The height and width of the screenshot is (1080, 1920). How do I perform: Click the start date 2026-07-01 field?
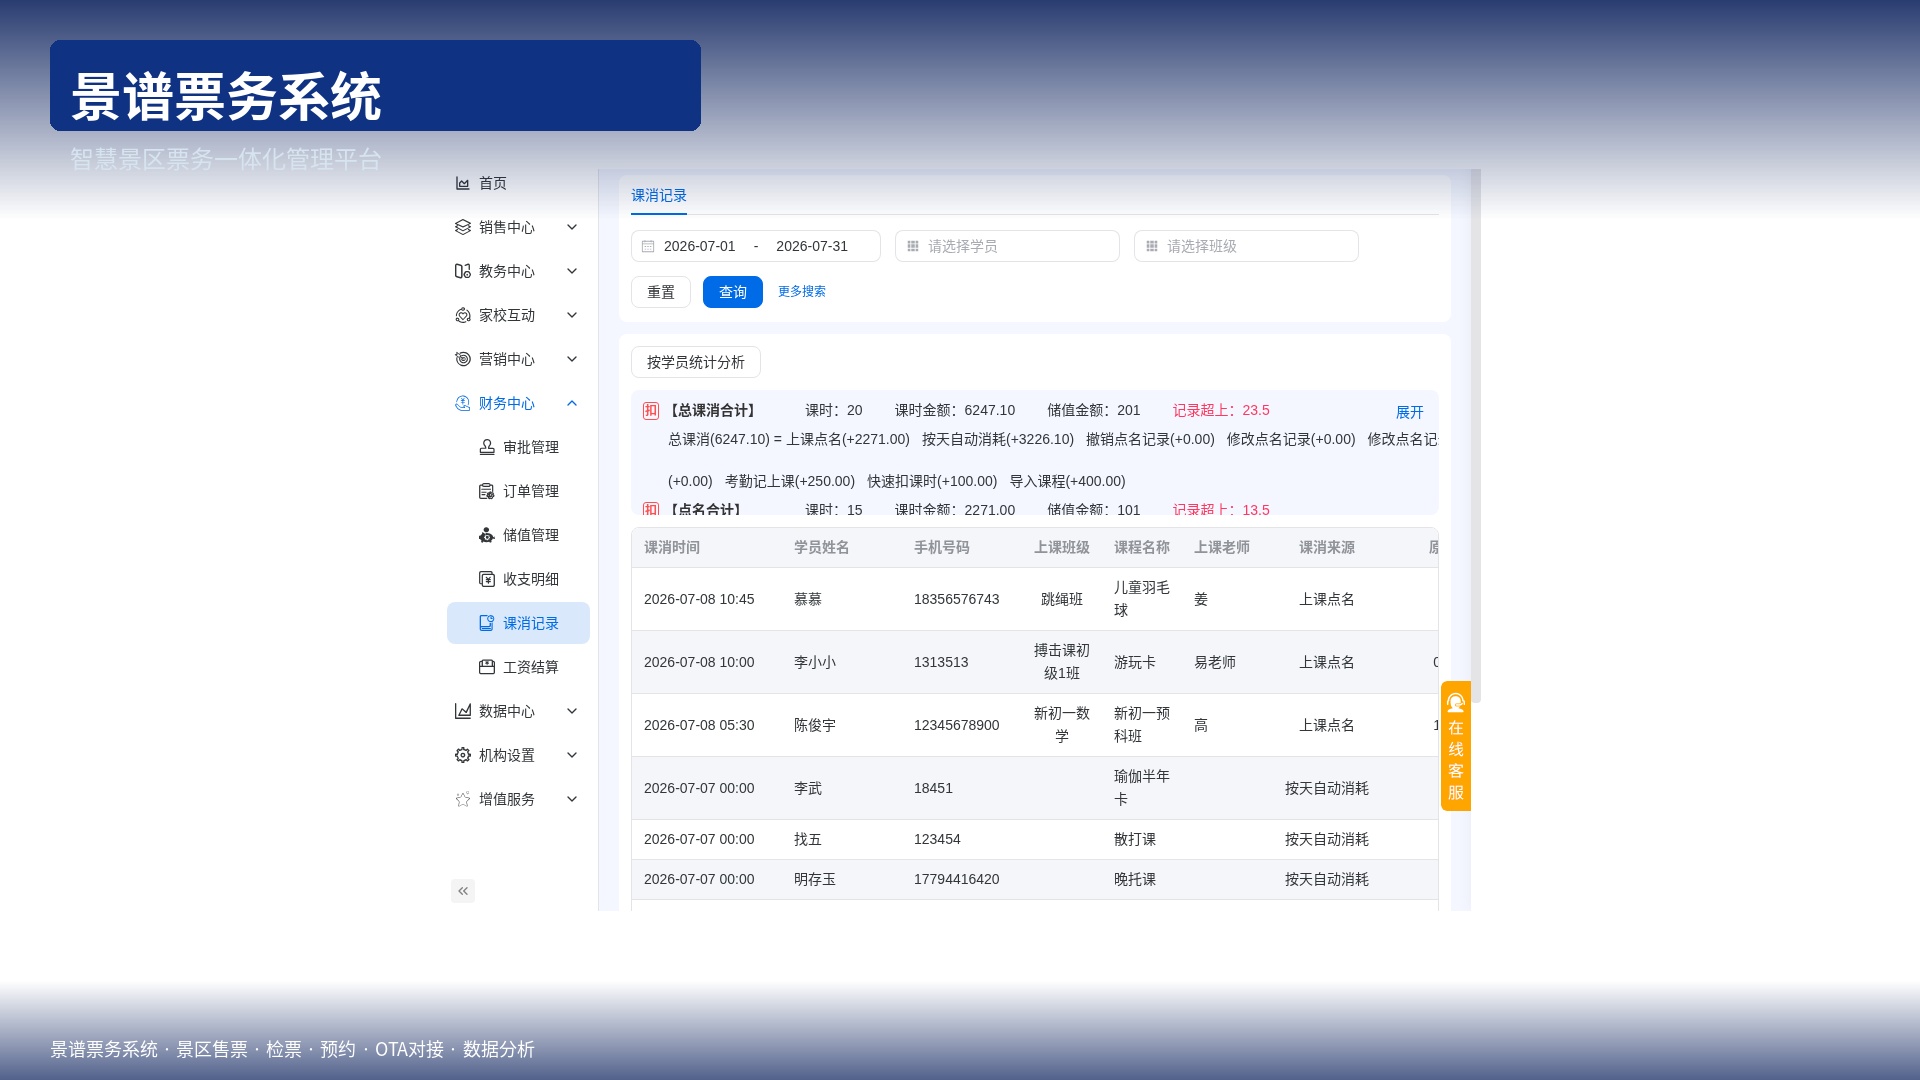700,246
